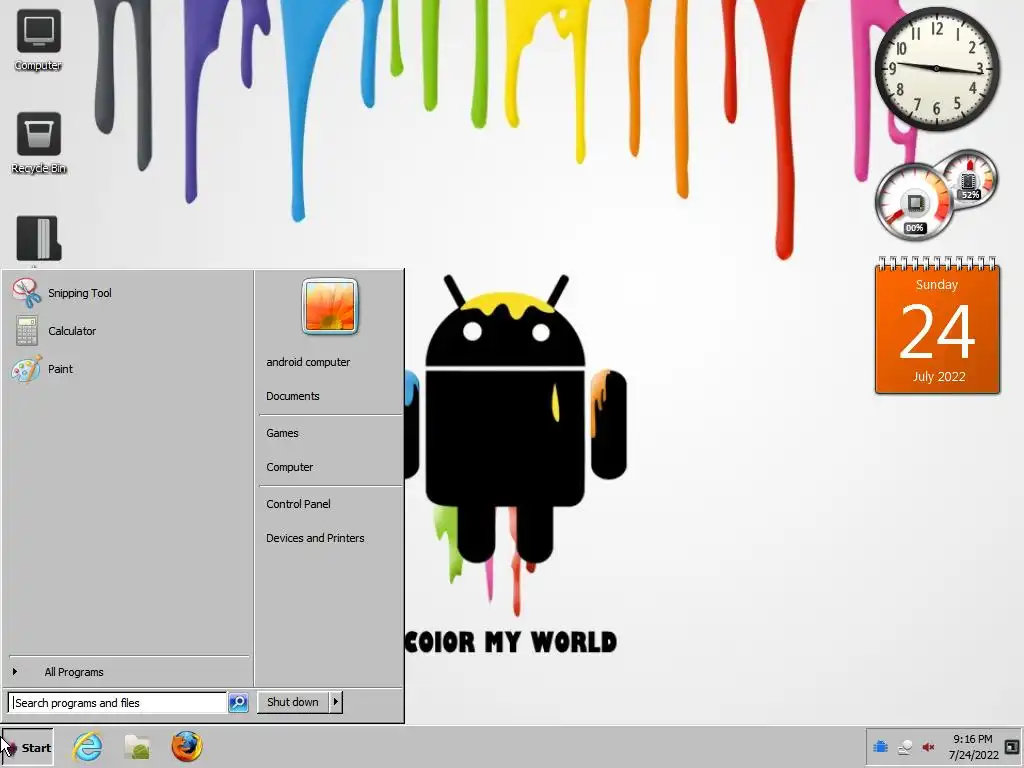This screenshot has height=768, width=1024.
Task: Open Internet Explorer from the taskbar
Action: [x=88, y=746]
